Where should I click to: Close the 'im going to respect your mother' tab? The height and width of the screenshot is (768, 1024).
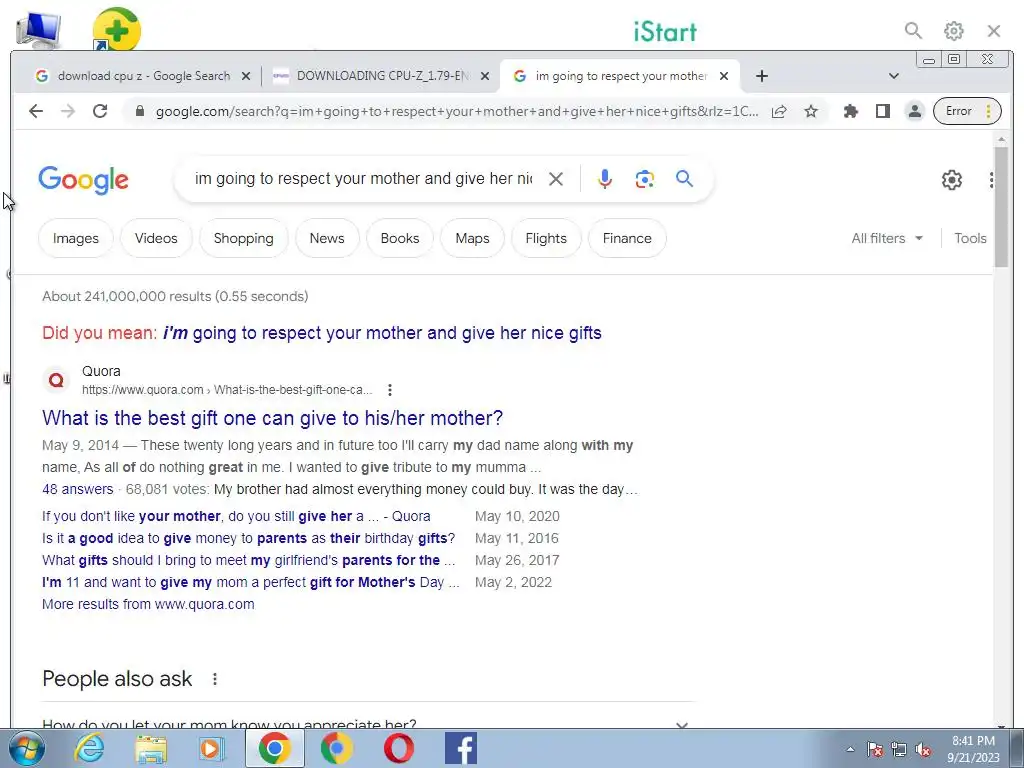(x=724, y=76)
